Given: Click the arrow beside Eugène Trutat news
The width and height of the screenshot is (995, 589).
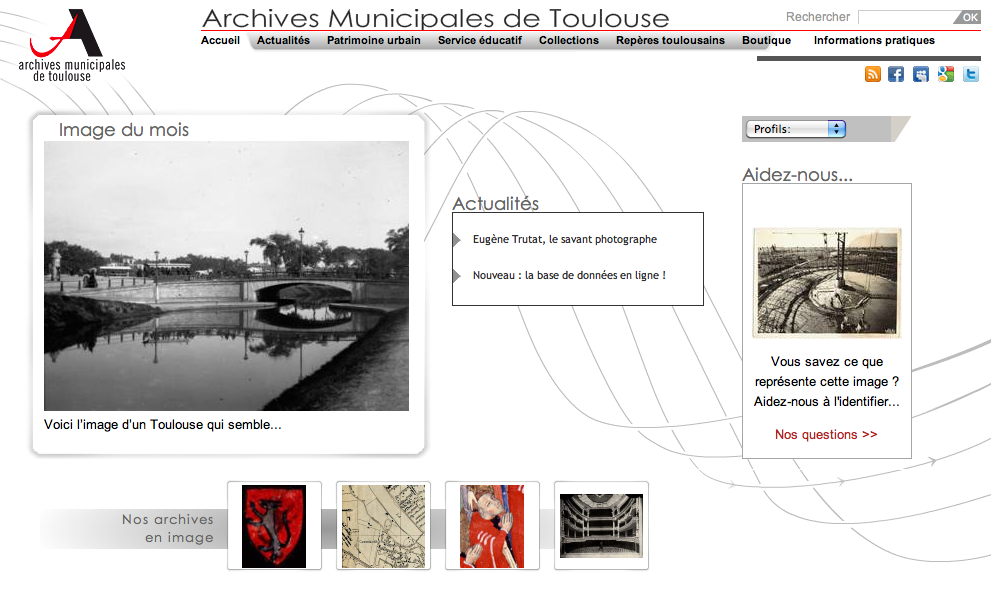Looking at the screenshot, I should click(456, 240).
